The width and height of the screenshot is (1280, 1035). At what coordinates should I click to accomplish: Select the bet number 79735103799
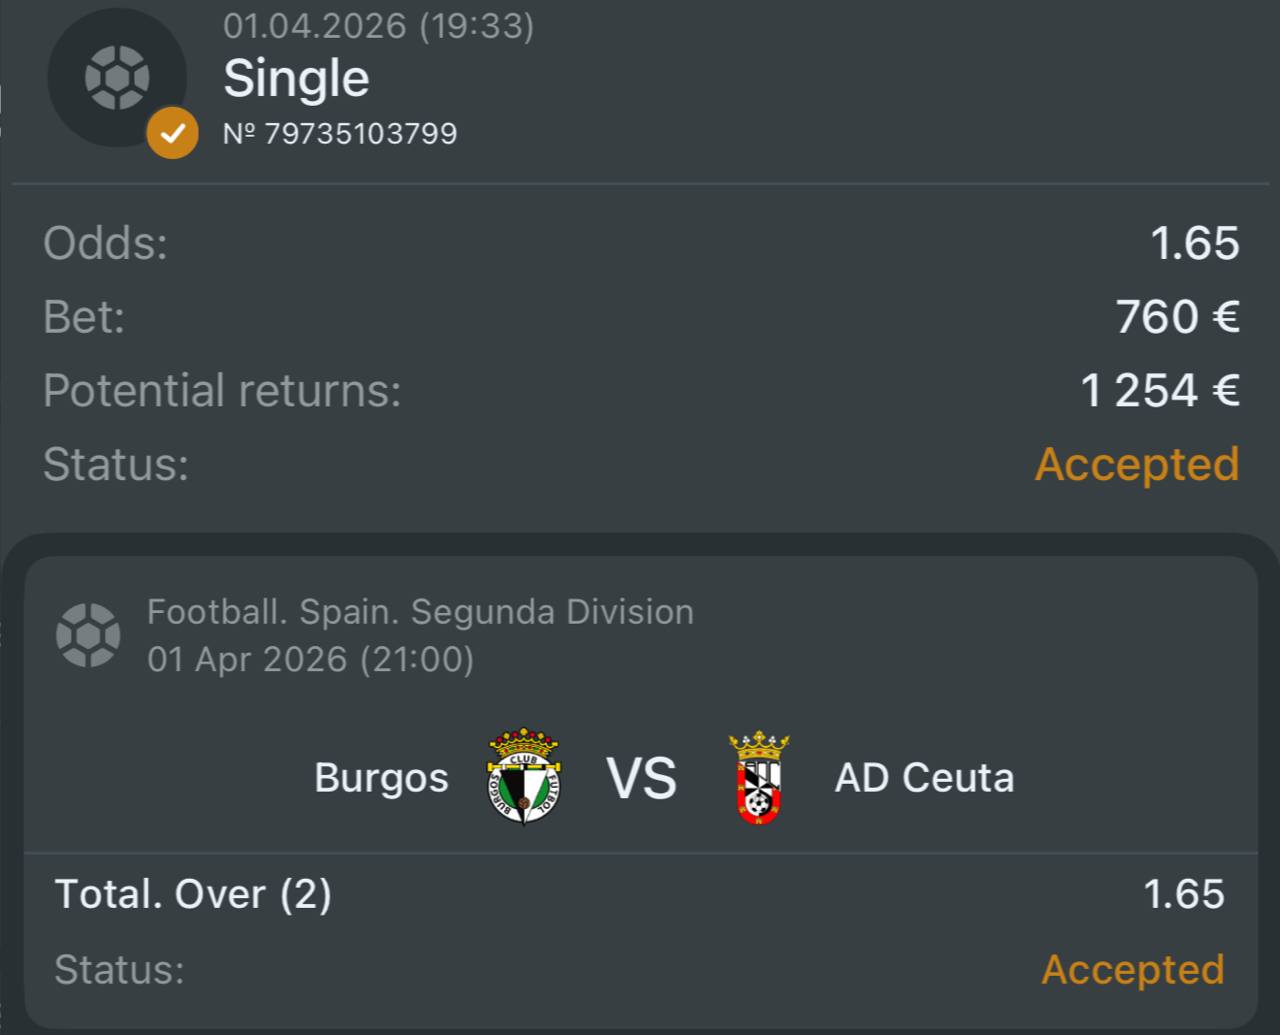[340, 133]
